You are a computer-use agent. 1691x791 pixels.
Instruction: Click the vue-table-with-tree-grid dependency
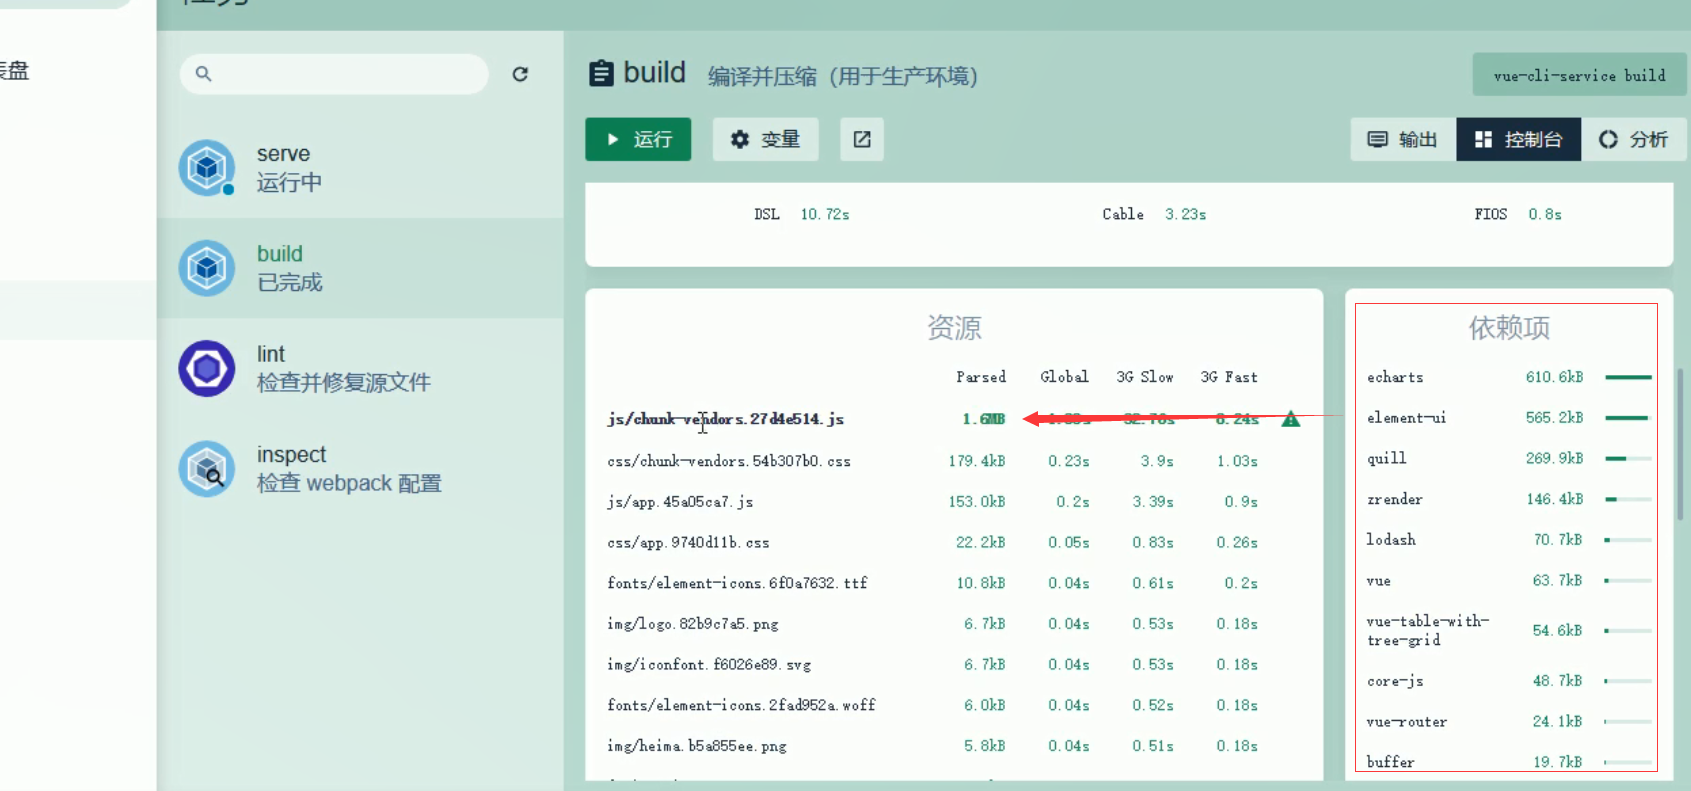point(1427,630)
